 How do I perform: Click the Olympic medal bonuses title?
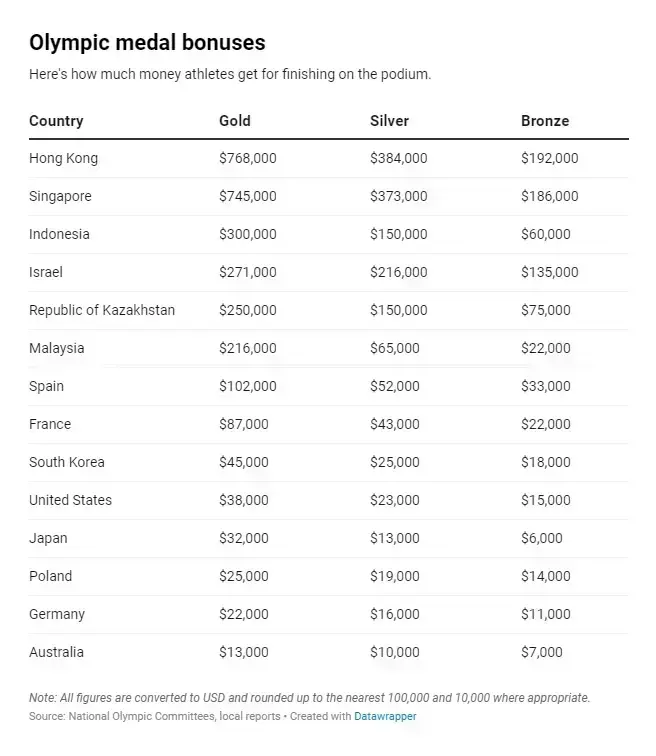point(147,42)
